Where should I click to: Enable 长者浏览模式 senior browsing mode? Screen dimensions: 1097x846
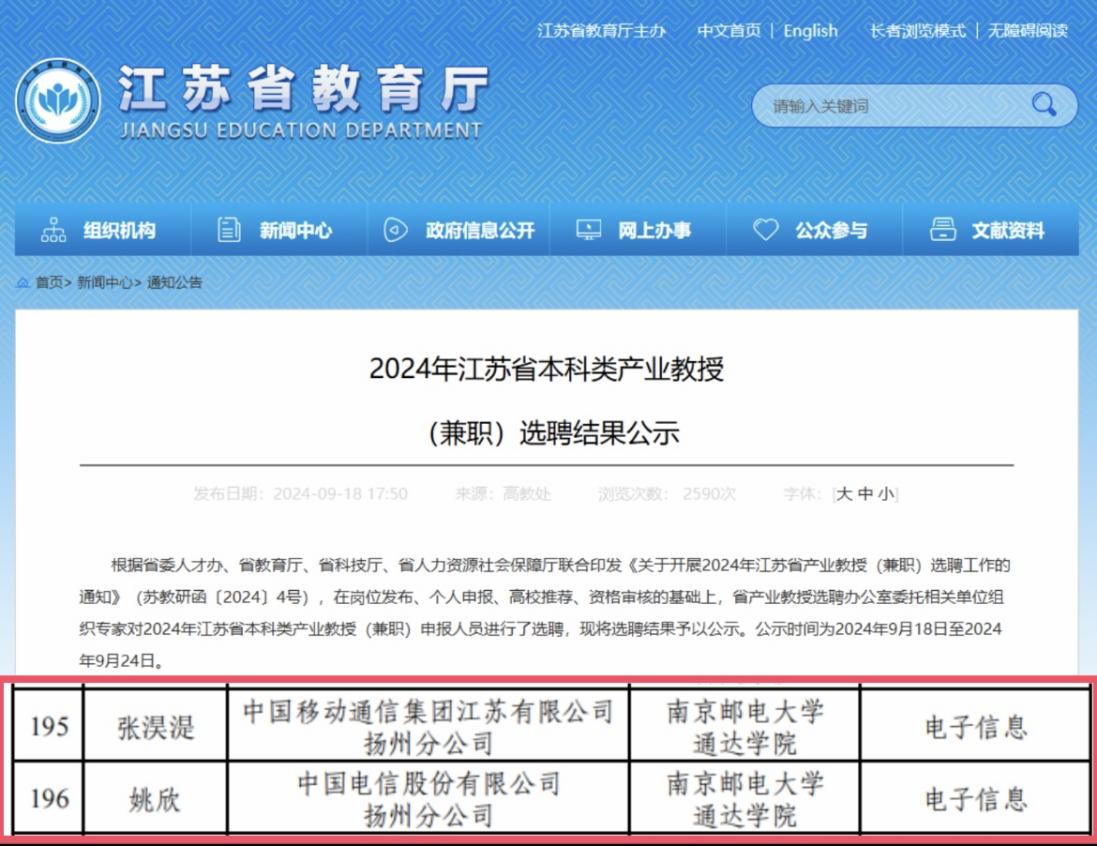tap(917, 31)
